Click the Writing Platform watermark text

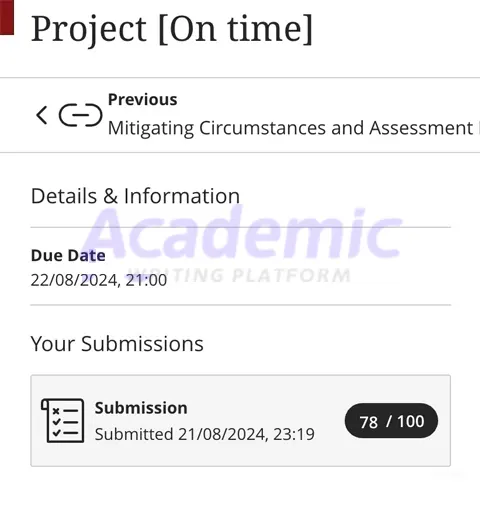pos(238,275)
